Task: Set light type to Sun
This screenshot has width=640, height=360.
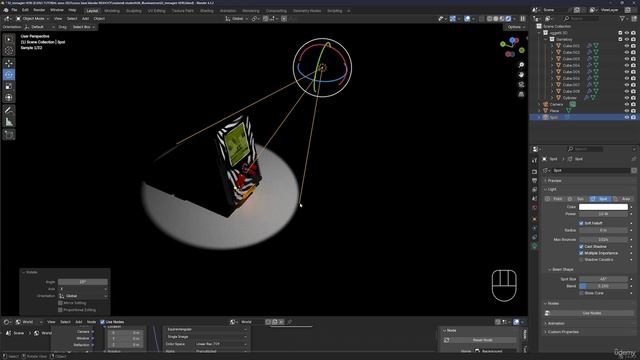Action: pyautogui.click(x=577, y=199)
